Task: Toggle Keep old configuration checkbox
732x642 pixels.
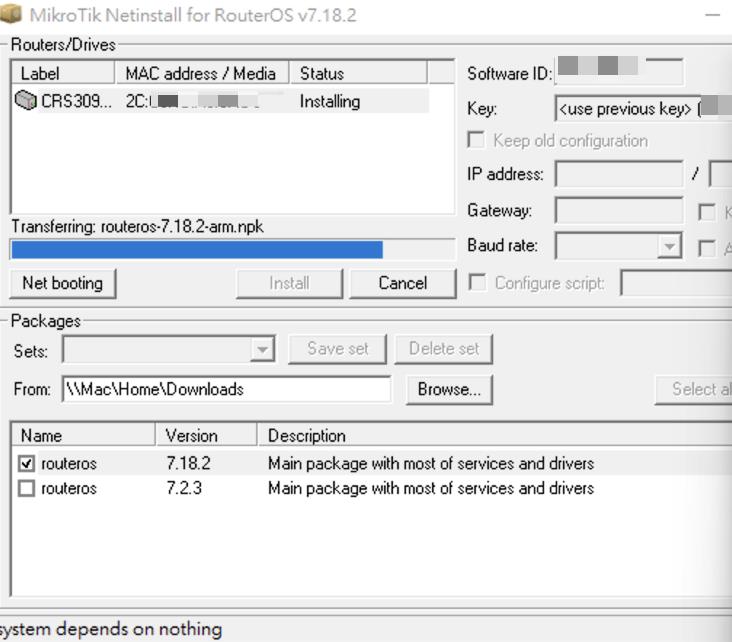Action: point(477,141)
